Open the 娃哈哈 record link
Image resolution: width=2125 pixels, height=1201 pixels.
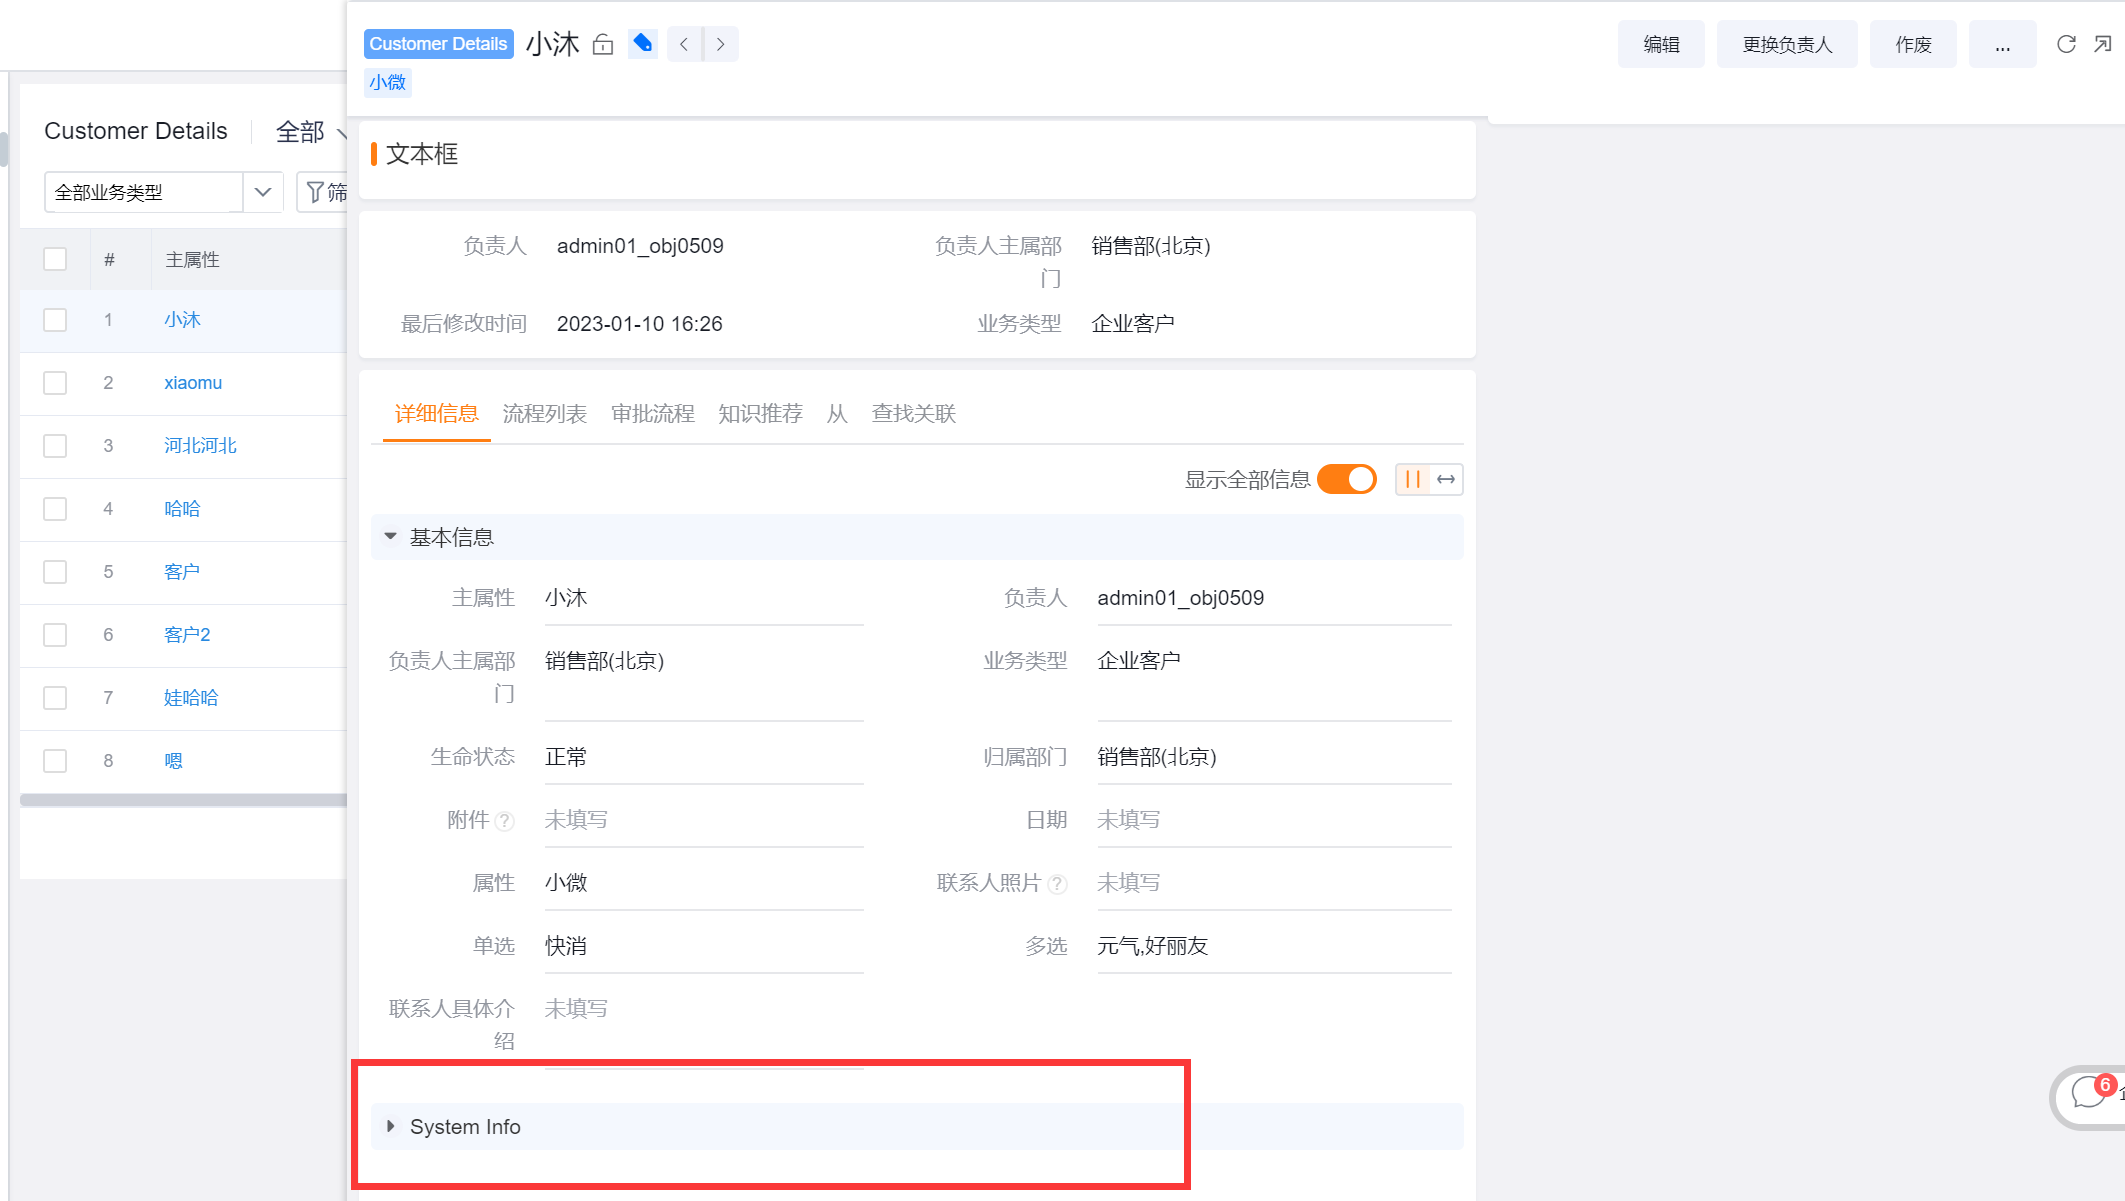[191, 698]
